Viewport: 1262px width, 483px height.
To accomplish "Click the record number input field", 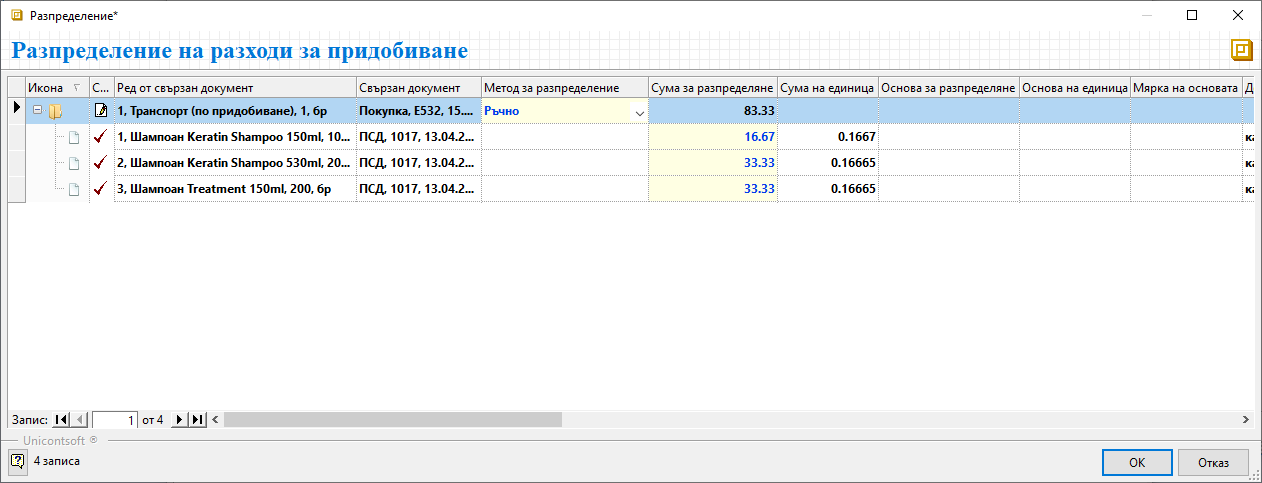I will pyautogui.click(x=114, y=420).
